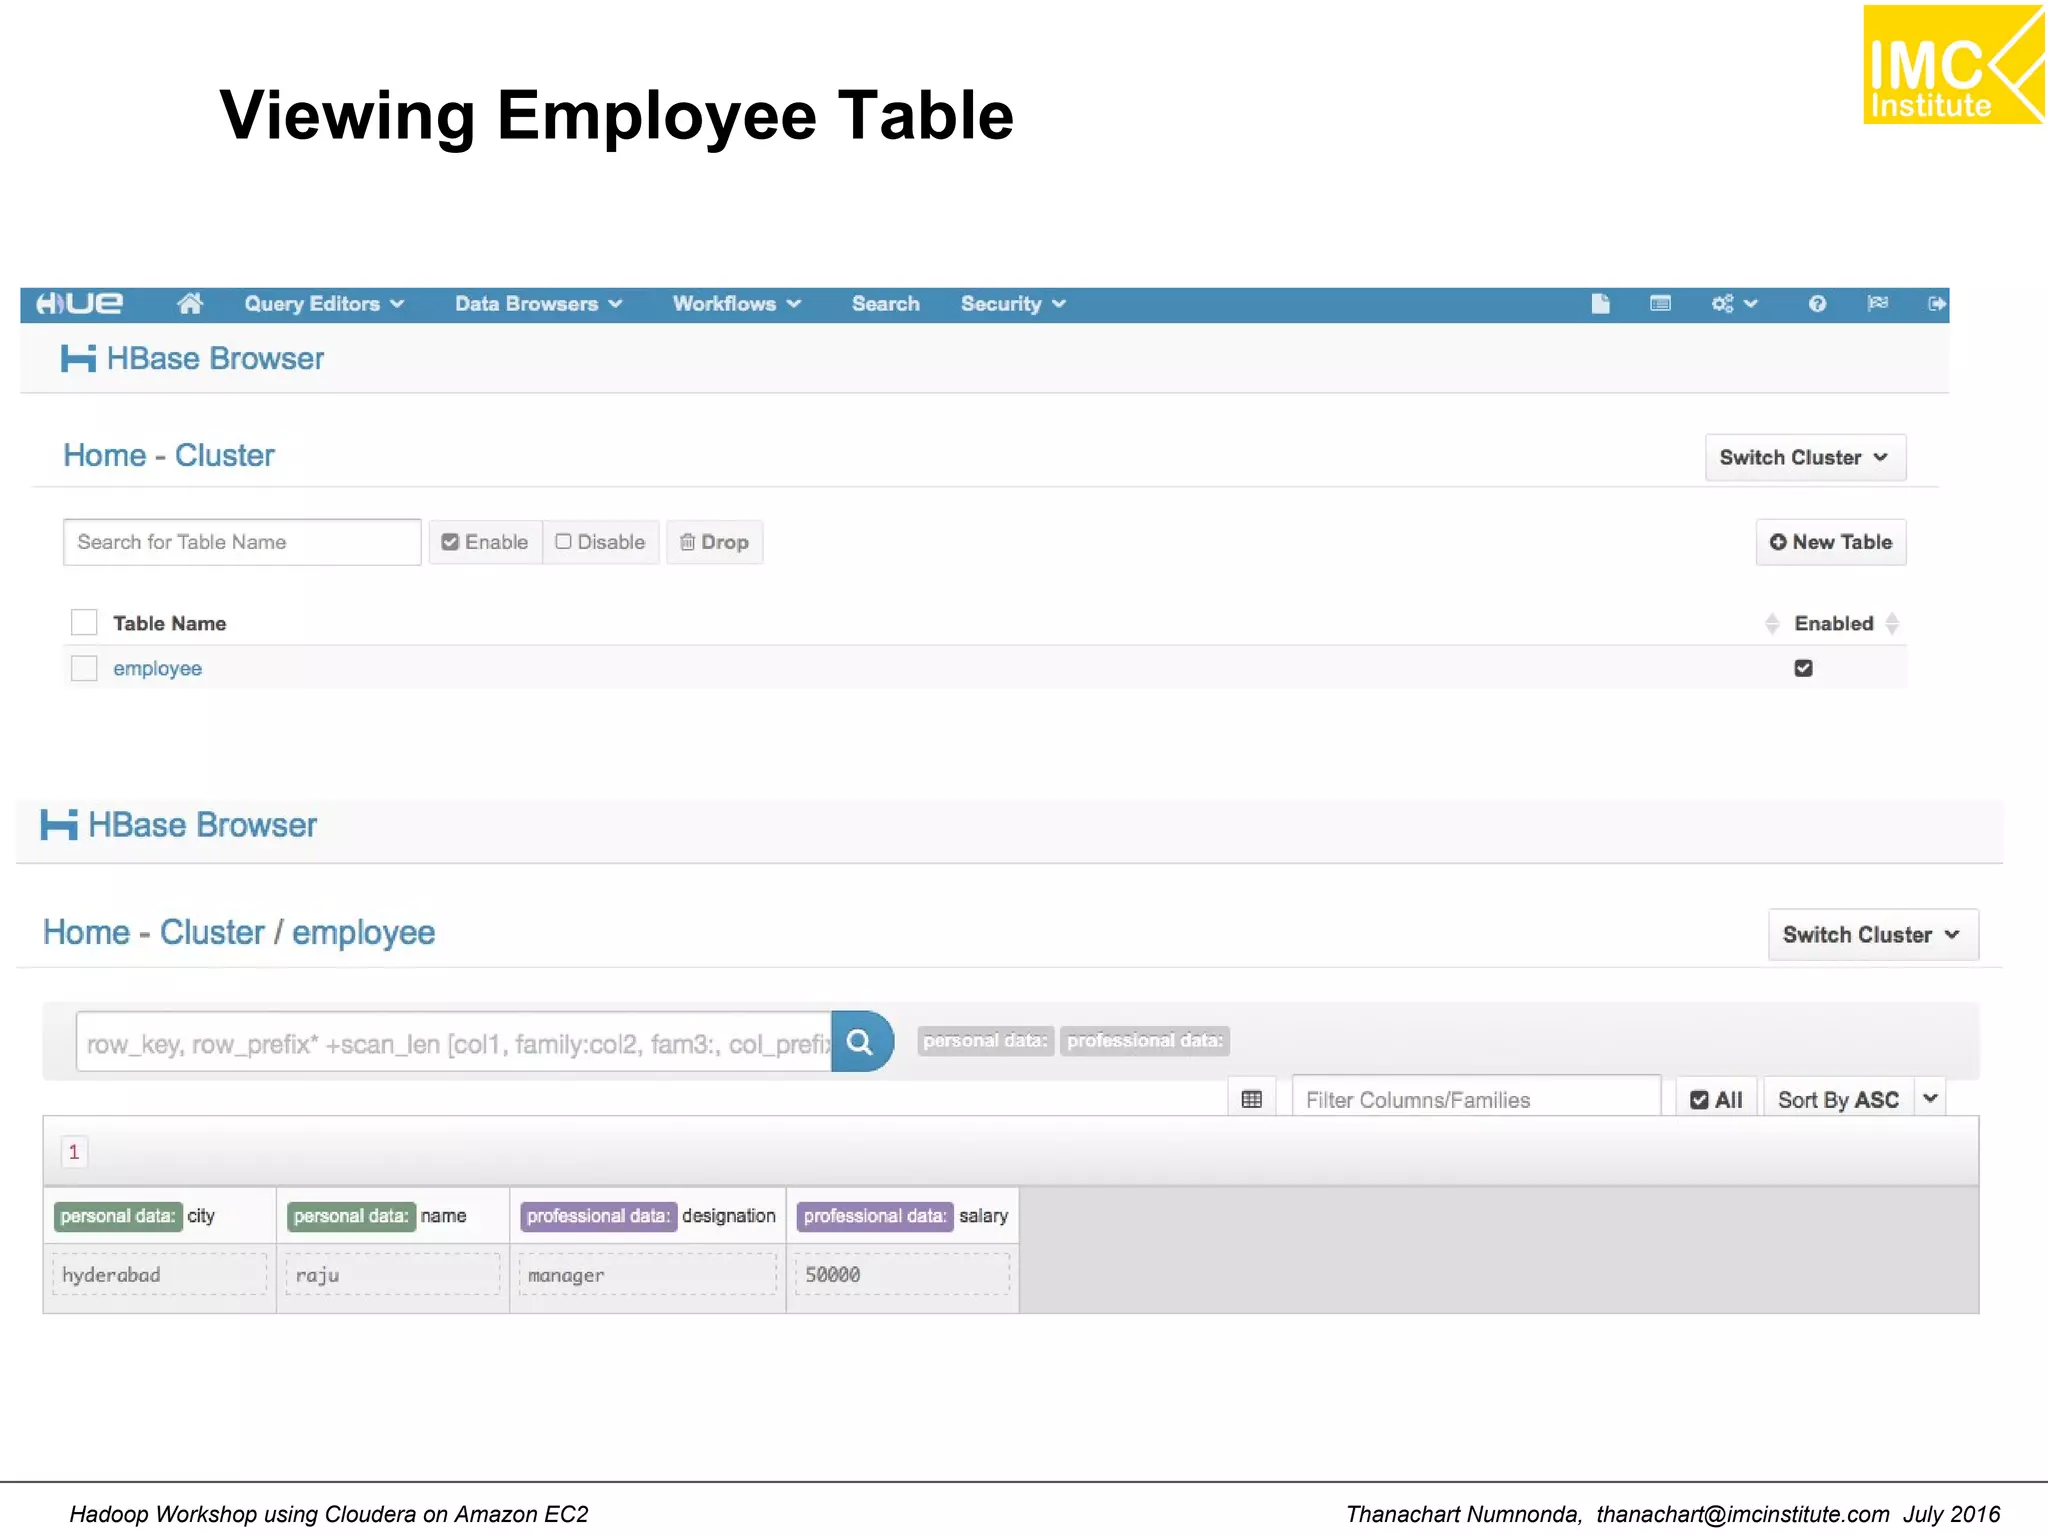Click the Enable tables button

tap(485, 542)
